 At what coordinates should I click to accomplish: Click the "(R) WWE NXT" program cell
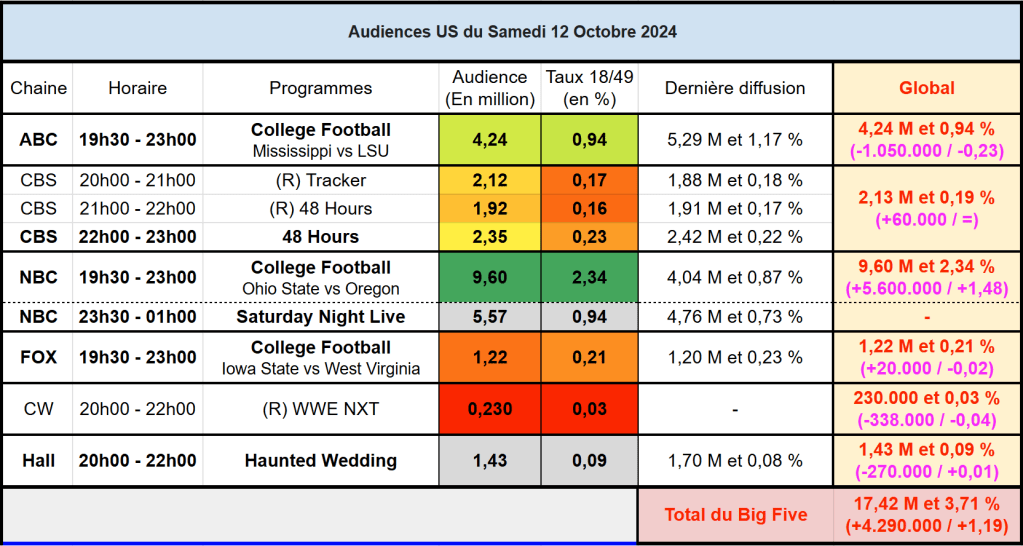(320, 410)
